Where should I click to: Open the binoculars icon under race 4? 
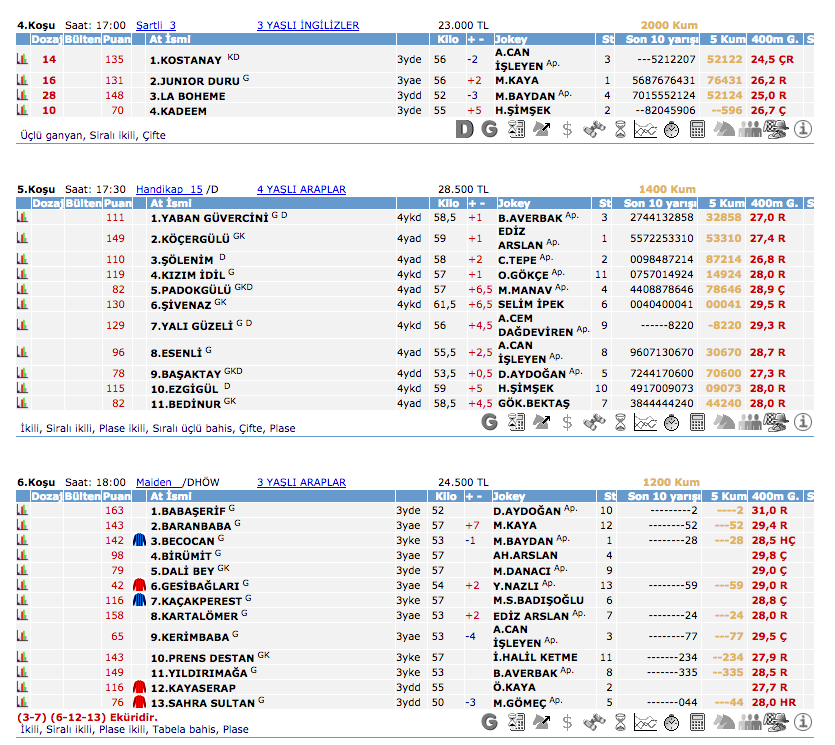pyautogui.click(x=594, y=129)
